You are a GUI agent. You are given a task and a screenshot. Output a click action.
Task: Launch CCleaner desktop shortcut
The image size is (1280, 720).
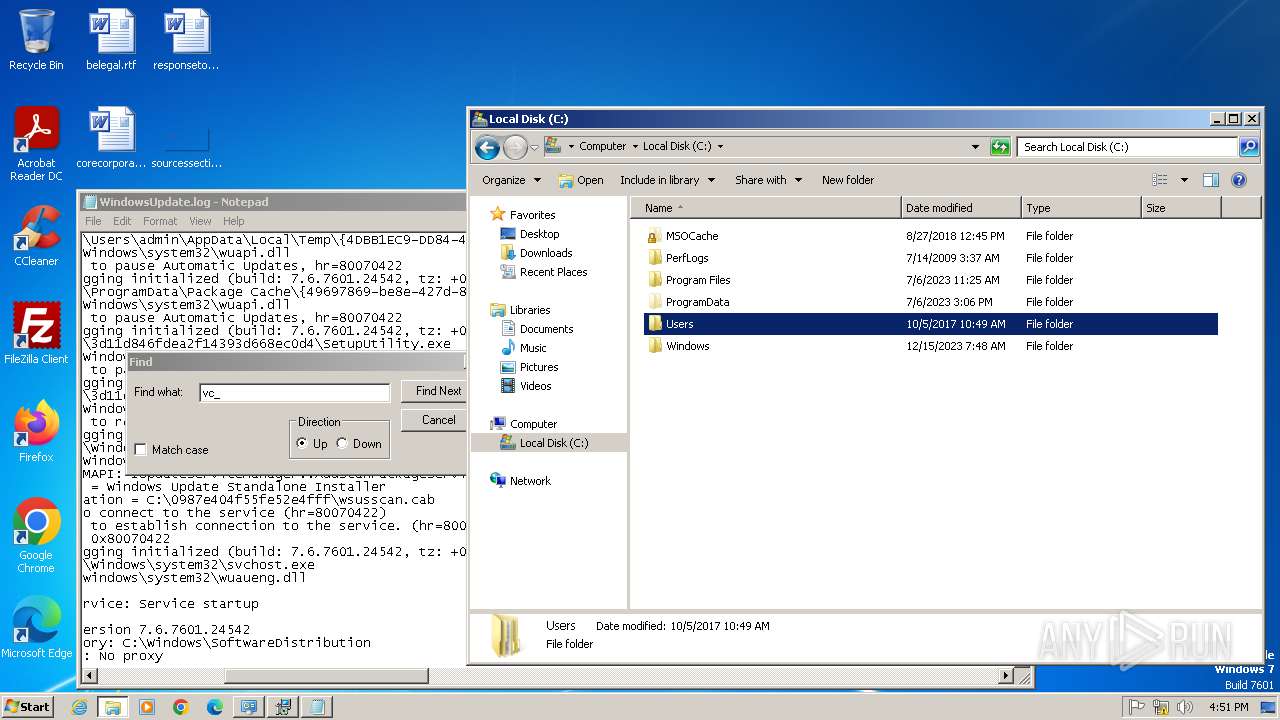[x=36, y=236]
